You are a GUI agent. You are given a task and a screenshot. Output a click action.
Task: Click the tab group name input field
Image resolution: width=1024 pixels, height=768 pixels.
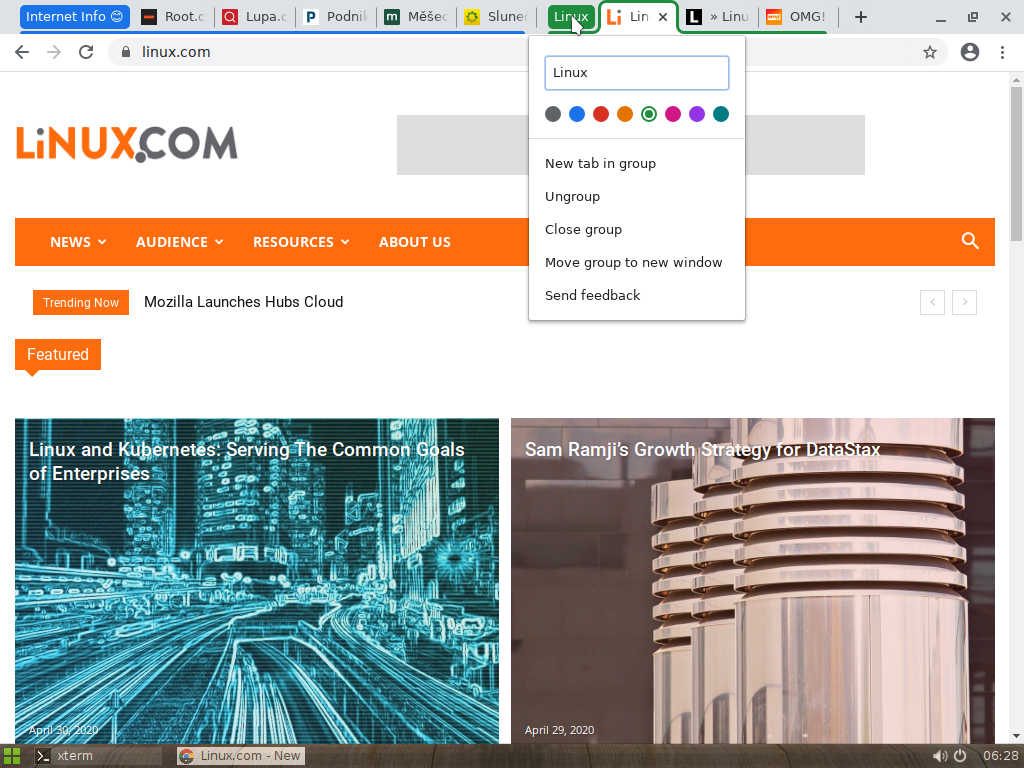coord(636,72)
